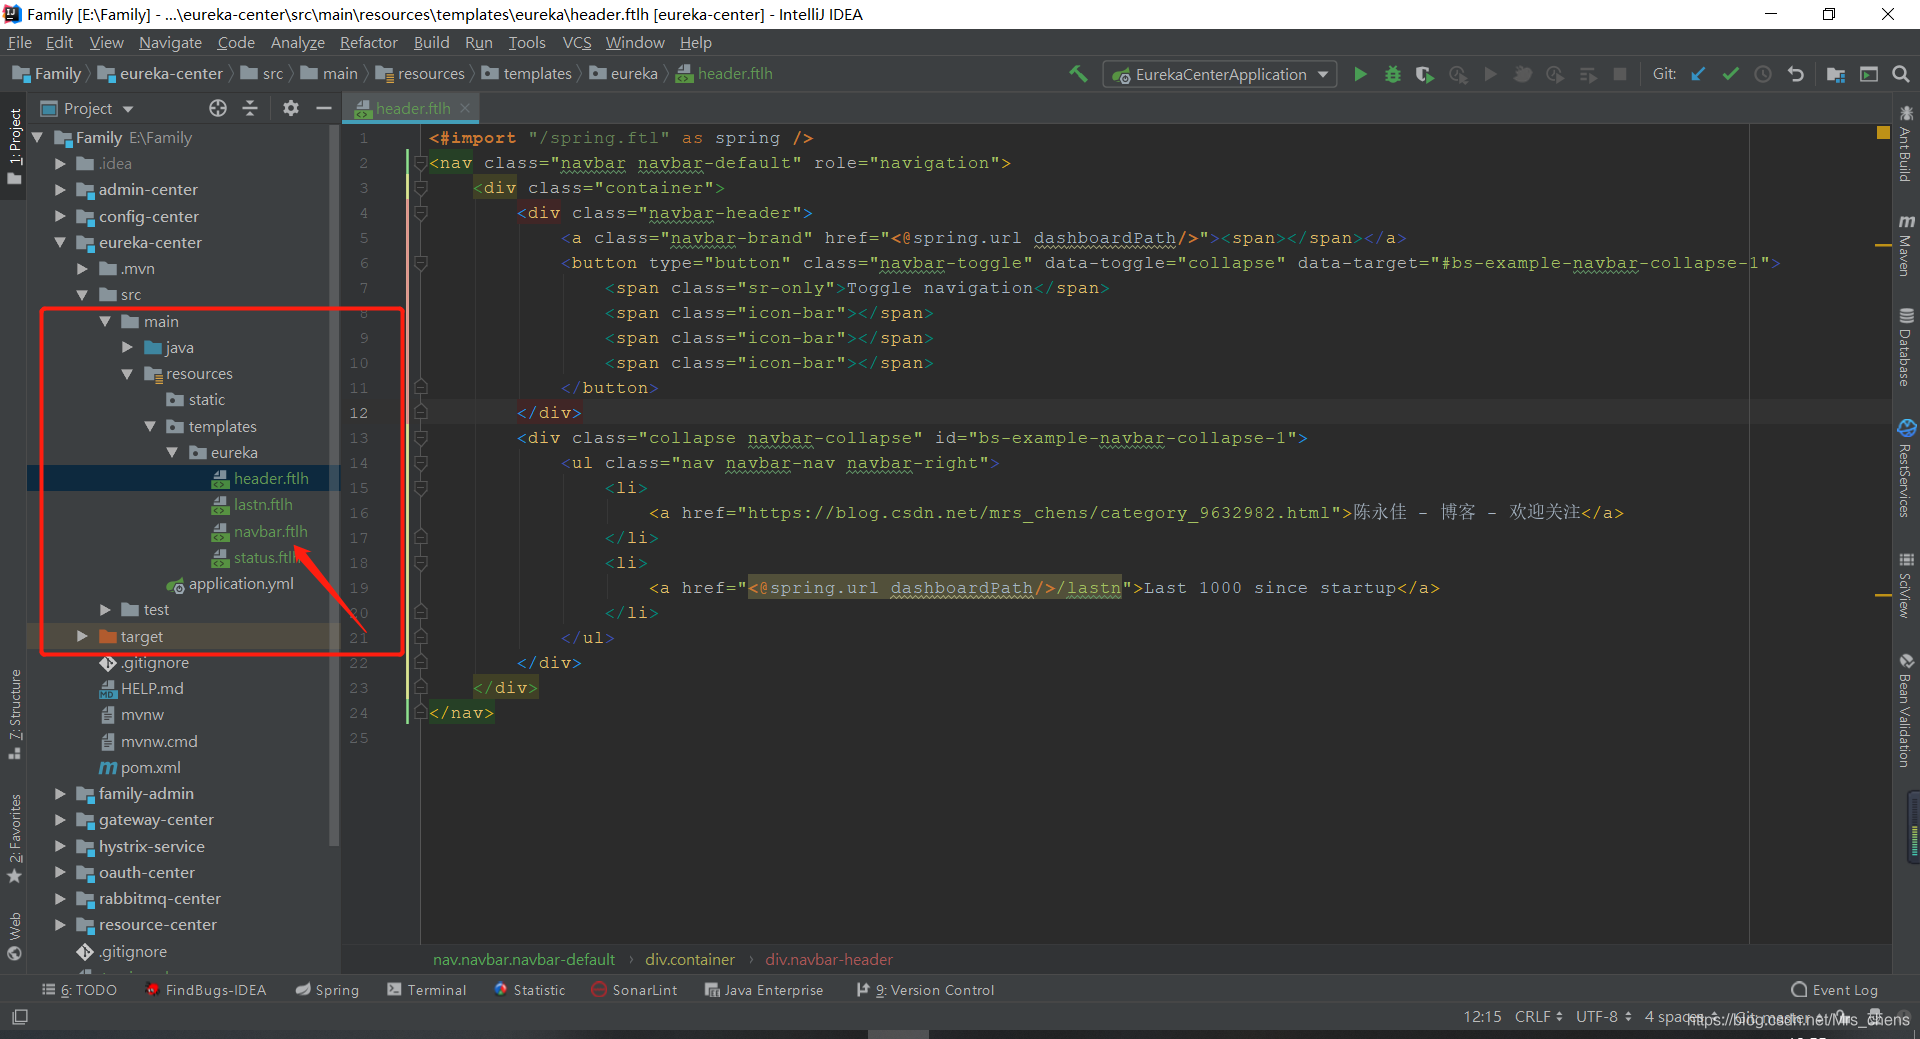Expand the gateway-center module

point(60,820)
